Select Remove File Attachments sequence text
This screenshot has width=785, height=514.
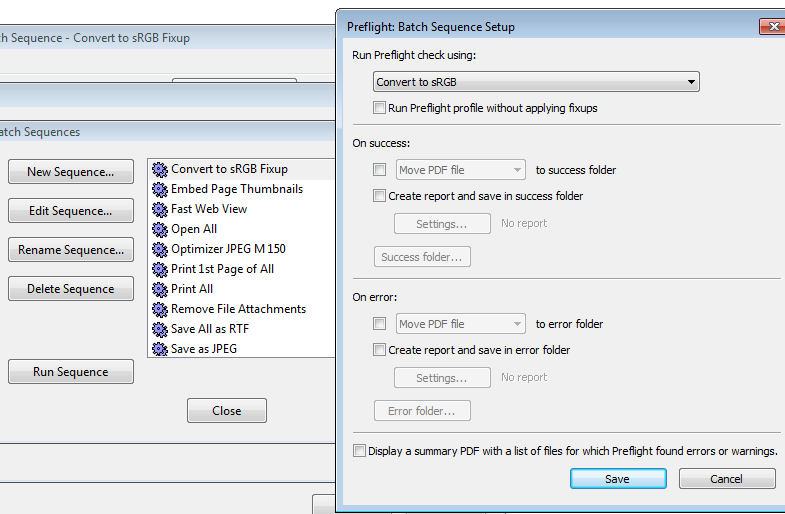pyautogui.click(x=238, y=309)
